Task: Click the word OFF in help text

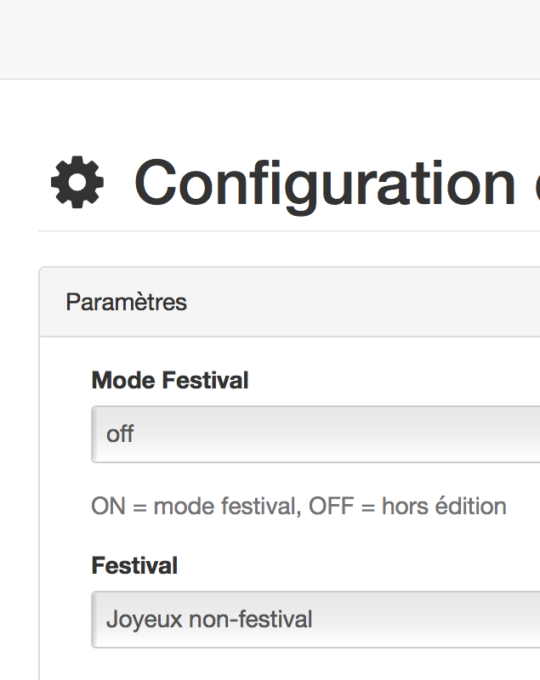Action: tap(331, 506)
